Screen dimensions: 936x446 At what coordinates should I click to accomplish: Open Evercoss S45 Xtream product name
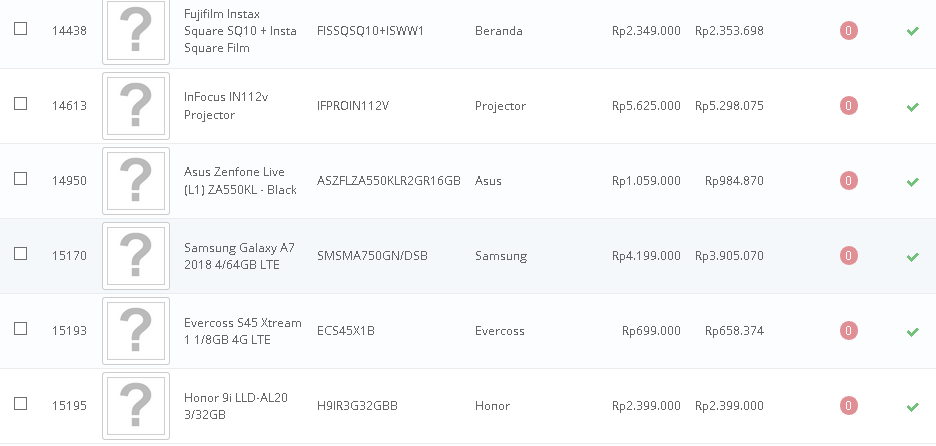coord(242,331)
